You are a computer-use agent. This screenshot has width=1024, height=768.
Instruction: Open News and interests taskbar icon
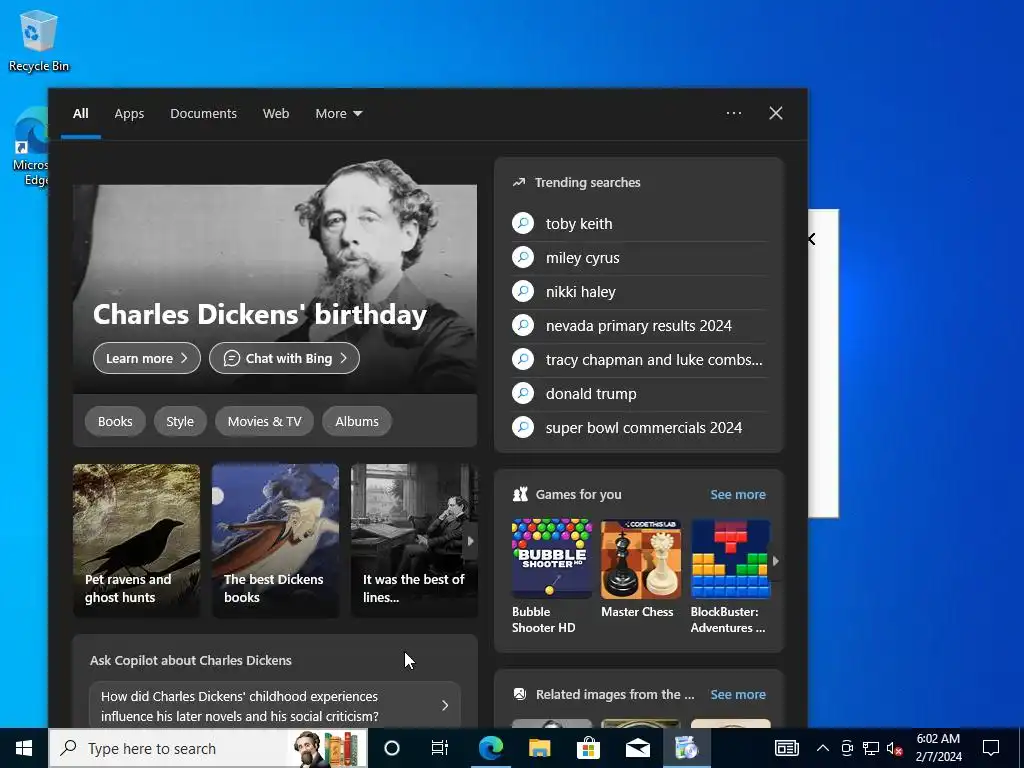[786, 748]
